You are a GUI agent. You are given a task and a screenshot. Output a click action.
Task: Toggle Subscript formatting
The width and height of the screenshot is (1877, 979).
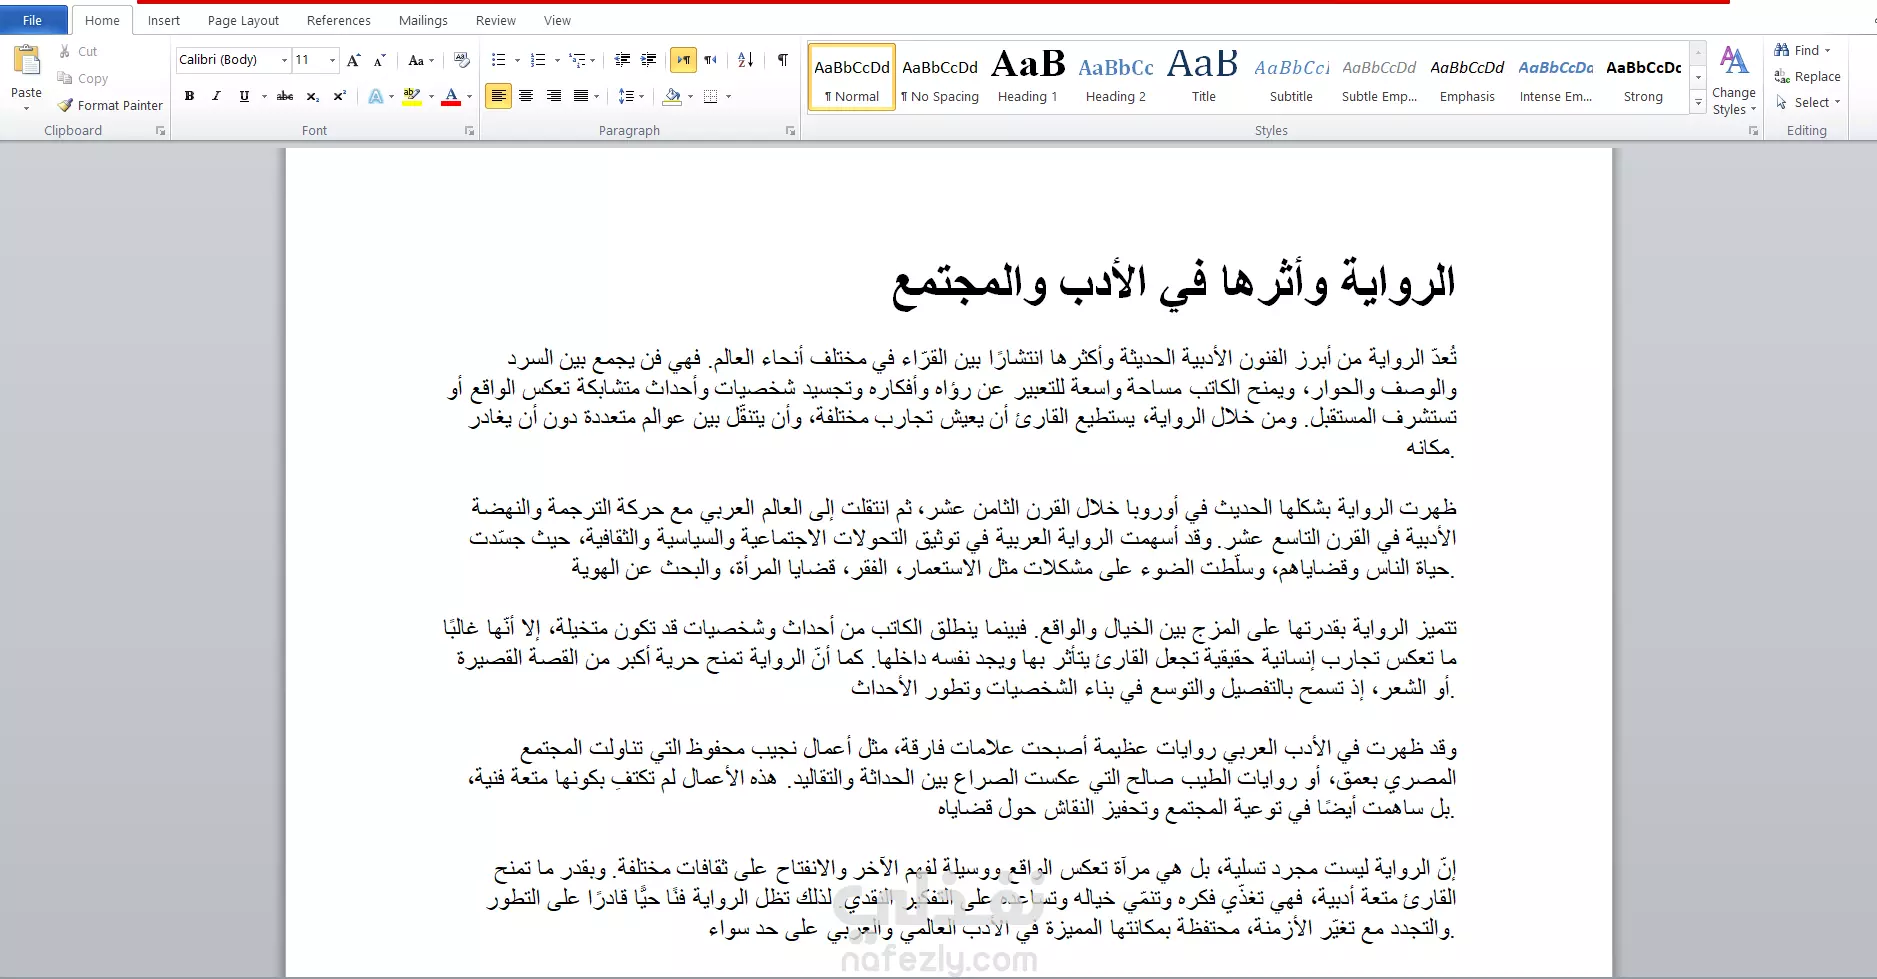tap(313, 96)
